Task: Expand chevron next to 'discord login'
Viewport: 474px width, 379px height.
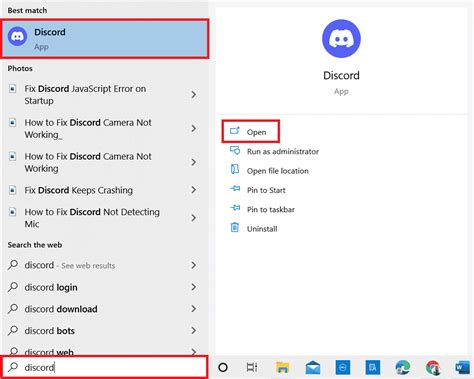Action: pyautogui.click(x=193, y=287)
